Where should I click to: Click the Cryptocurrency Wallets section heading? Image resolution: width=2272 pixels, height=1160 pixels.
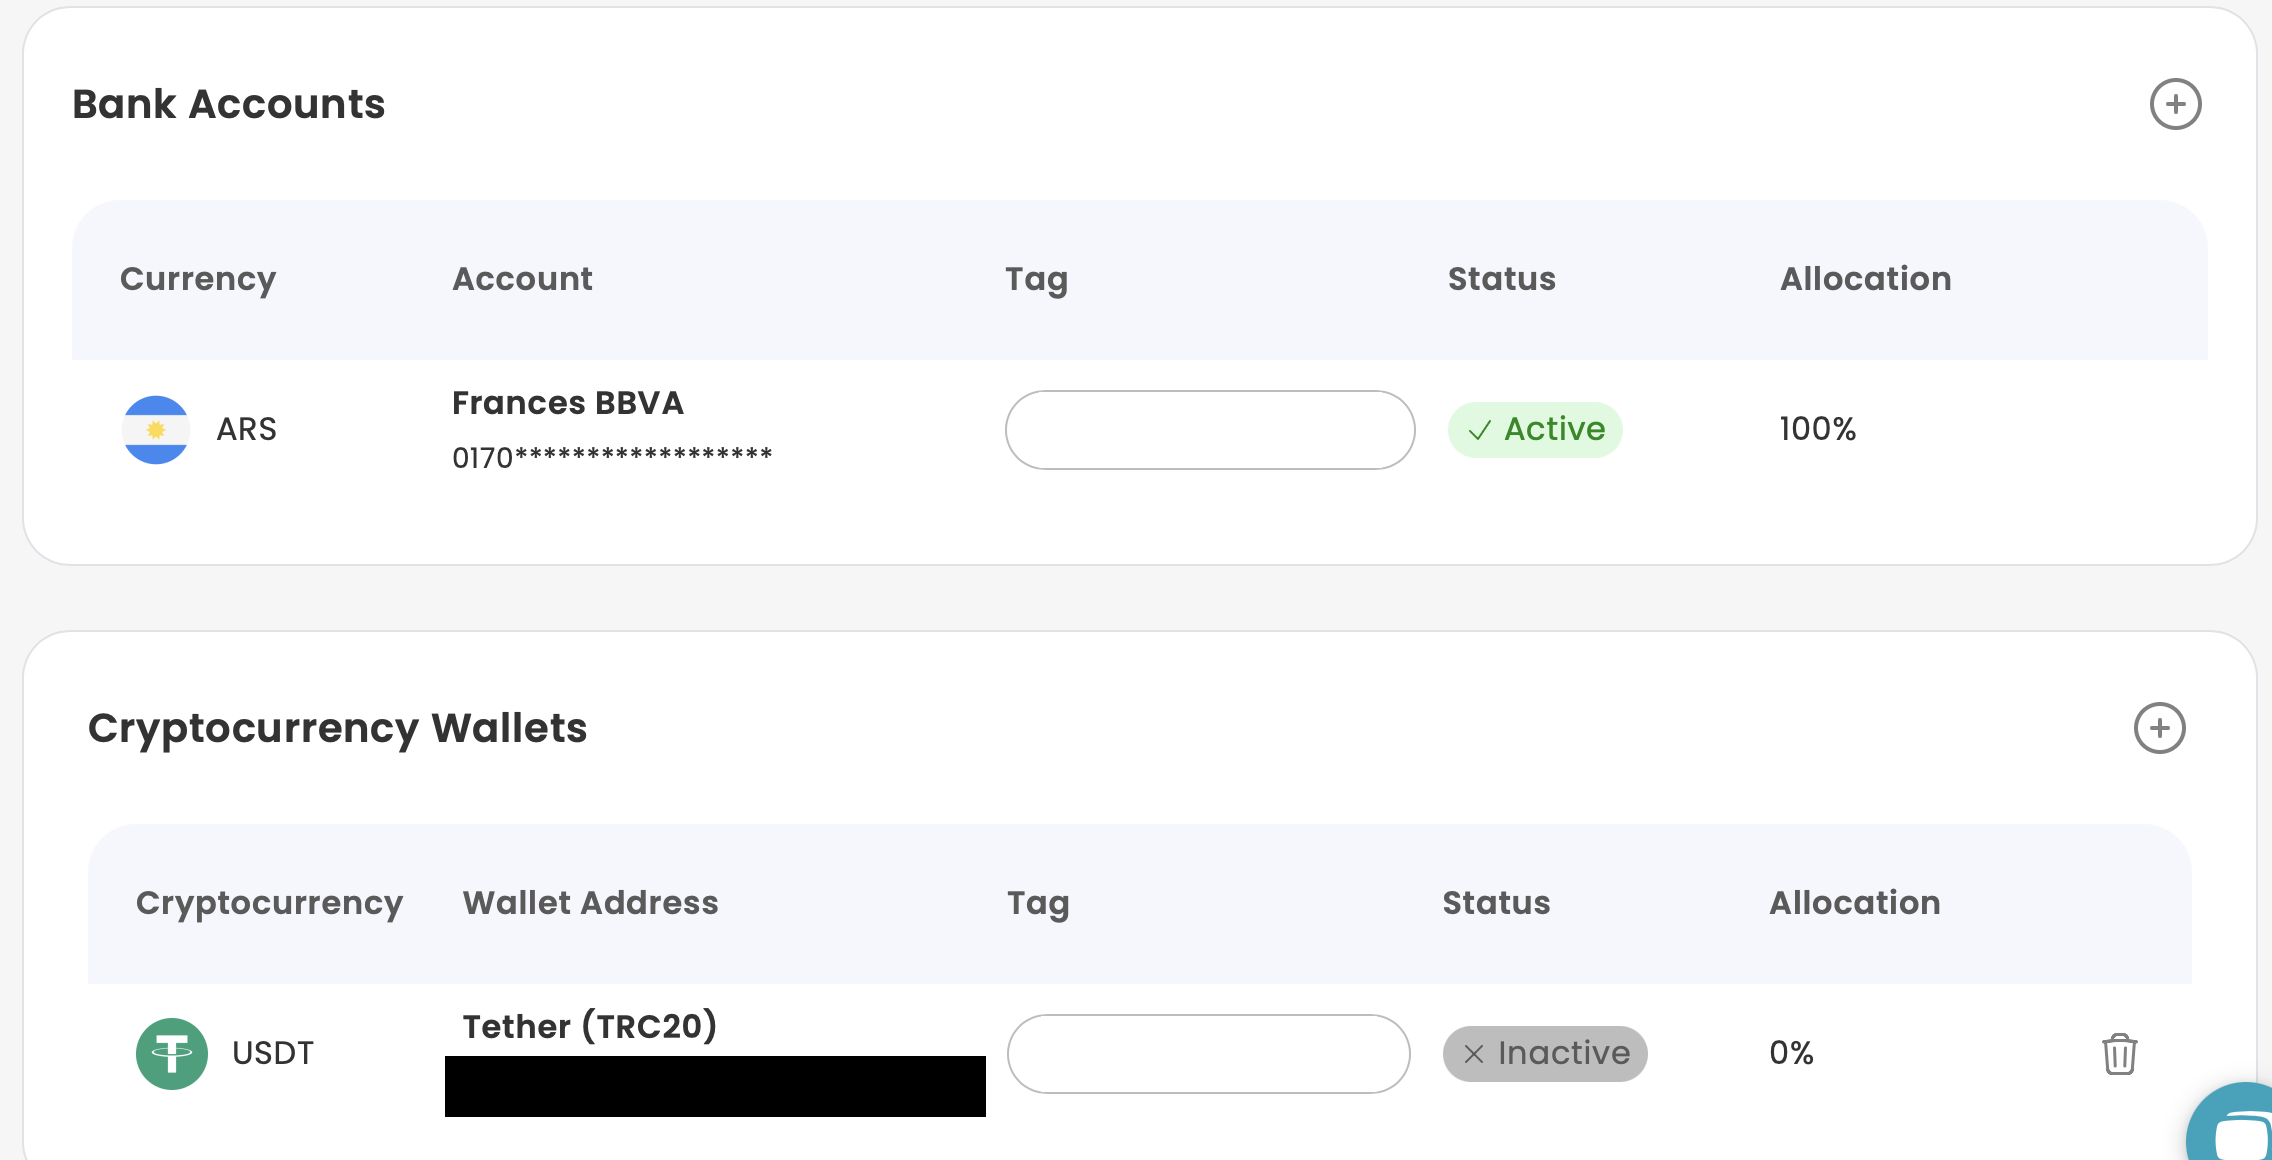338,728
